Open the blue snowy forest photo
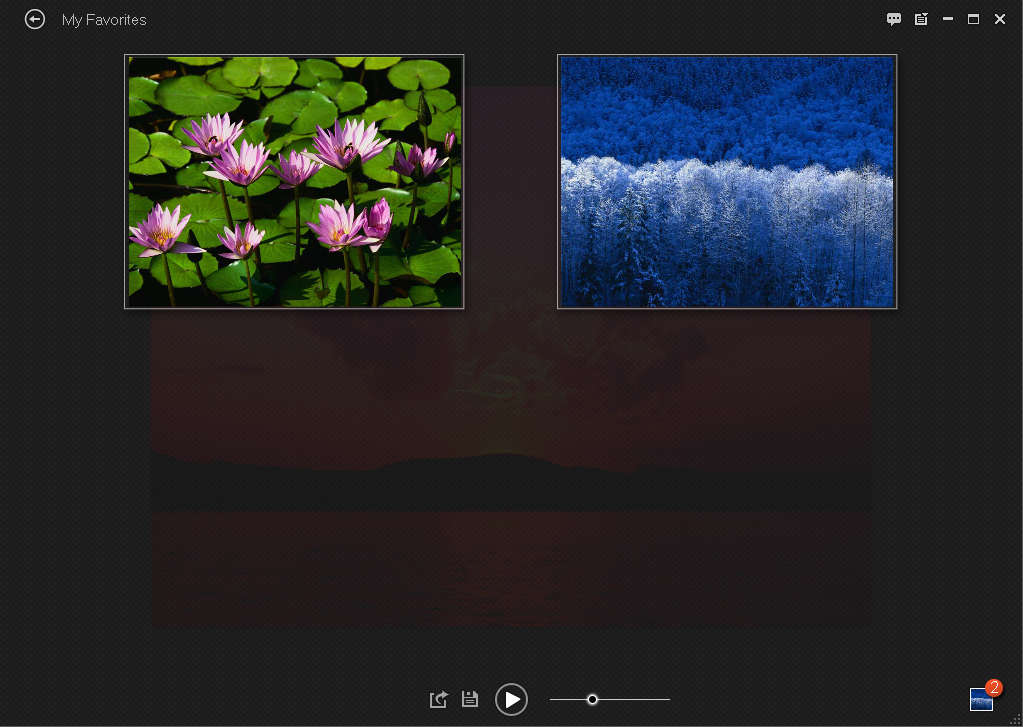Viewport: 1023px width, 727px height. point(727,181)
